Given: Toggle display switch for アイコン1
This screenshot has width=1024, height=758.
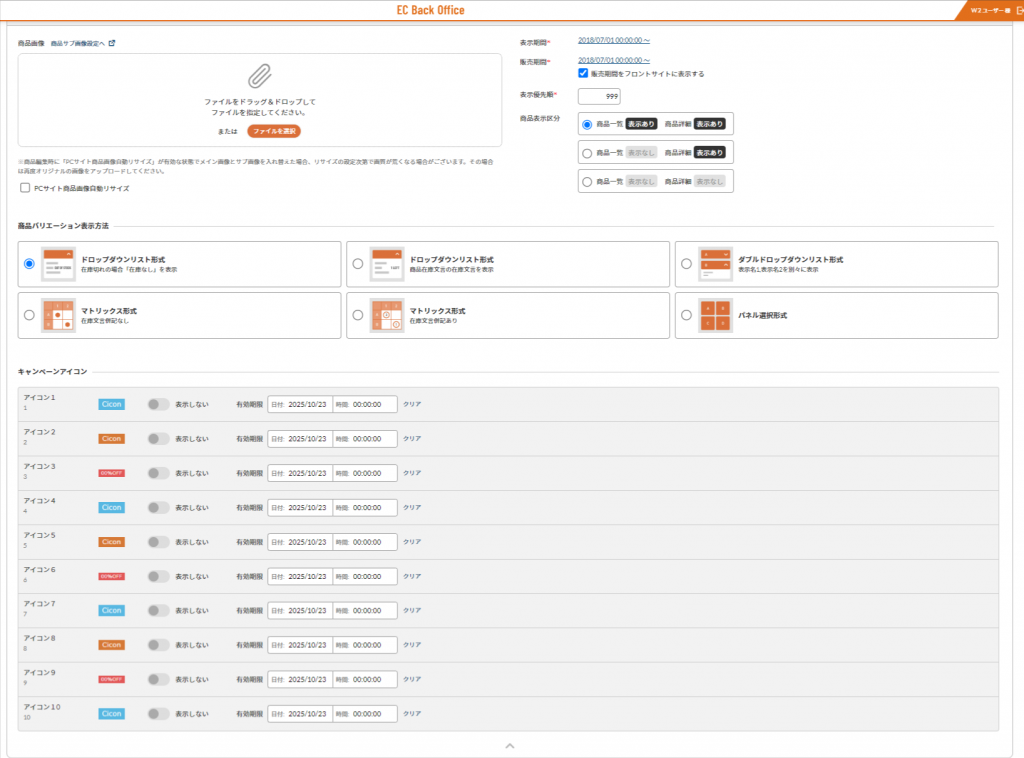Looking at the screenshot, I should pos(158,404).
